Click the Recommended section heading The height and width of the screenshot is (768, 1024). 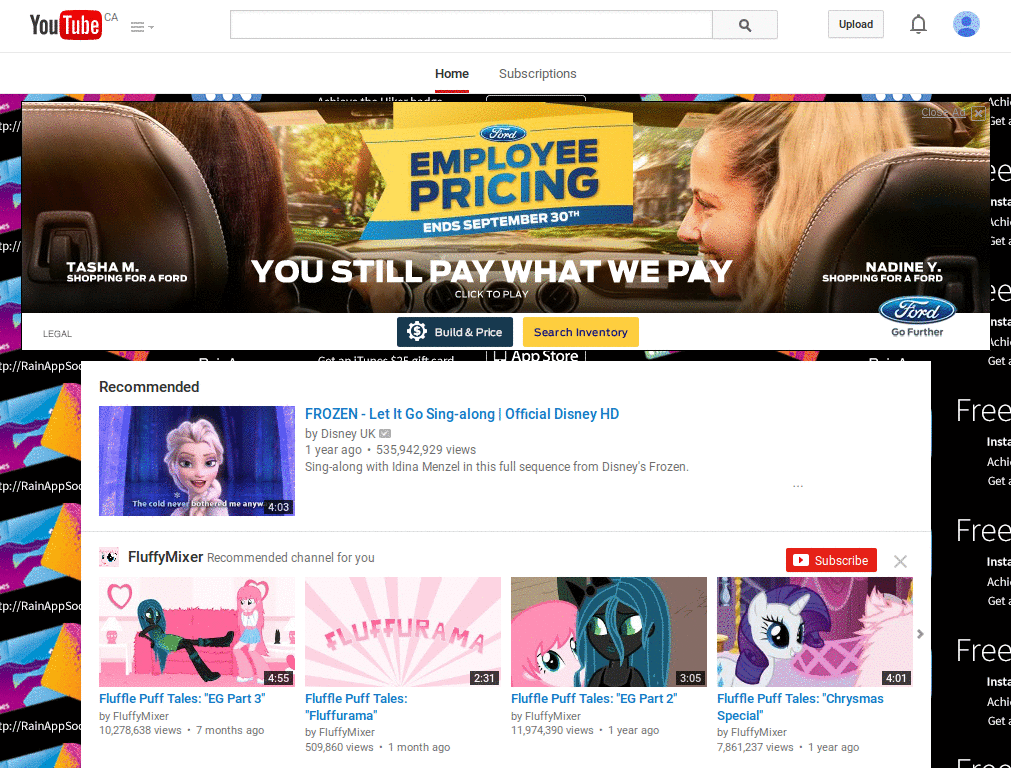point(149,387)
